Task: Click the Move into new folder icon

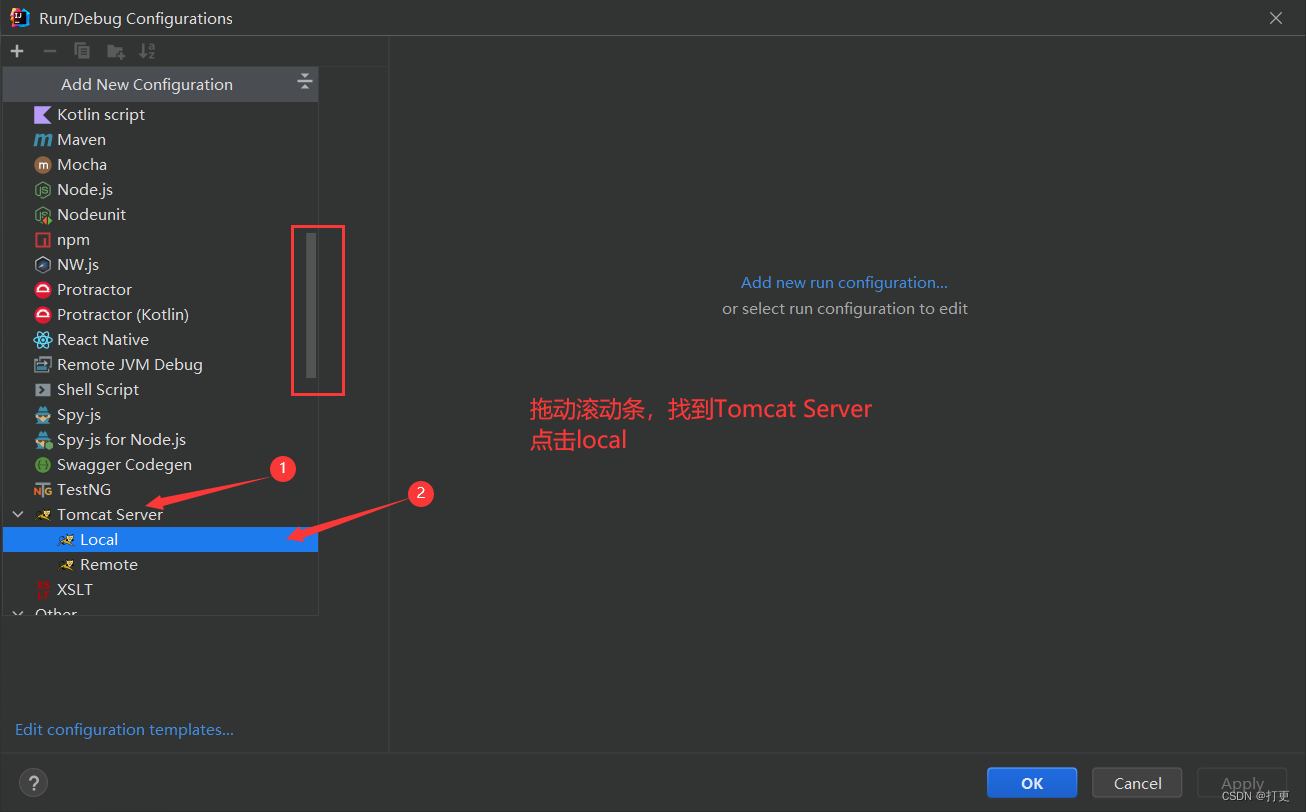Action: coord(116,51)
